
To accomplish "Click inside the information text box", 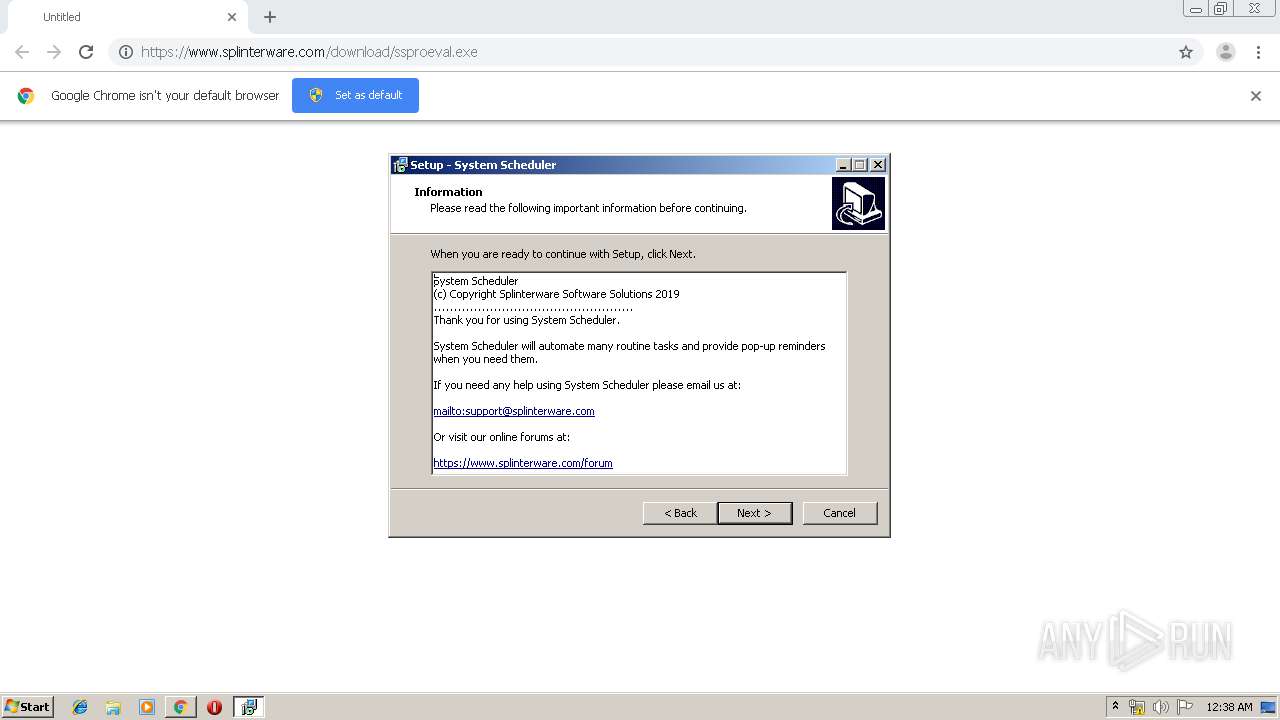I will click(640, 373).
